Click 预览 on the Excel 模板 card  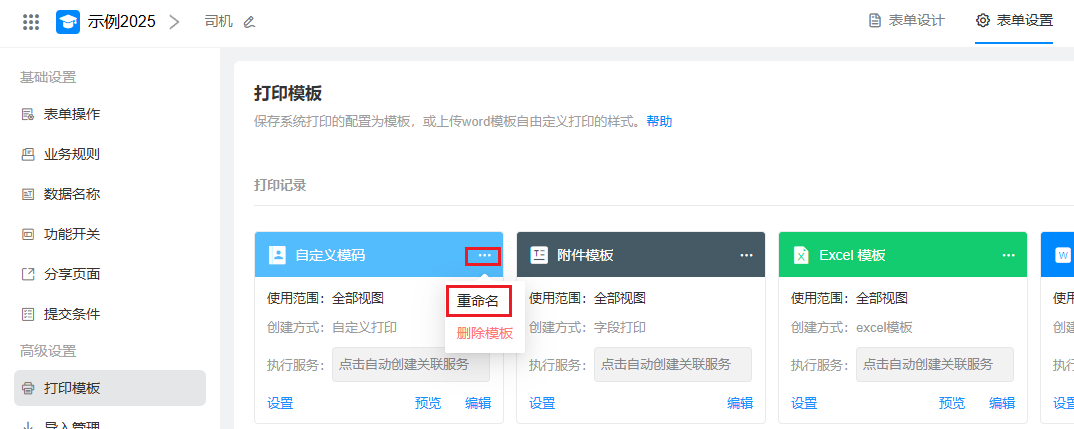point(952,403)
